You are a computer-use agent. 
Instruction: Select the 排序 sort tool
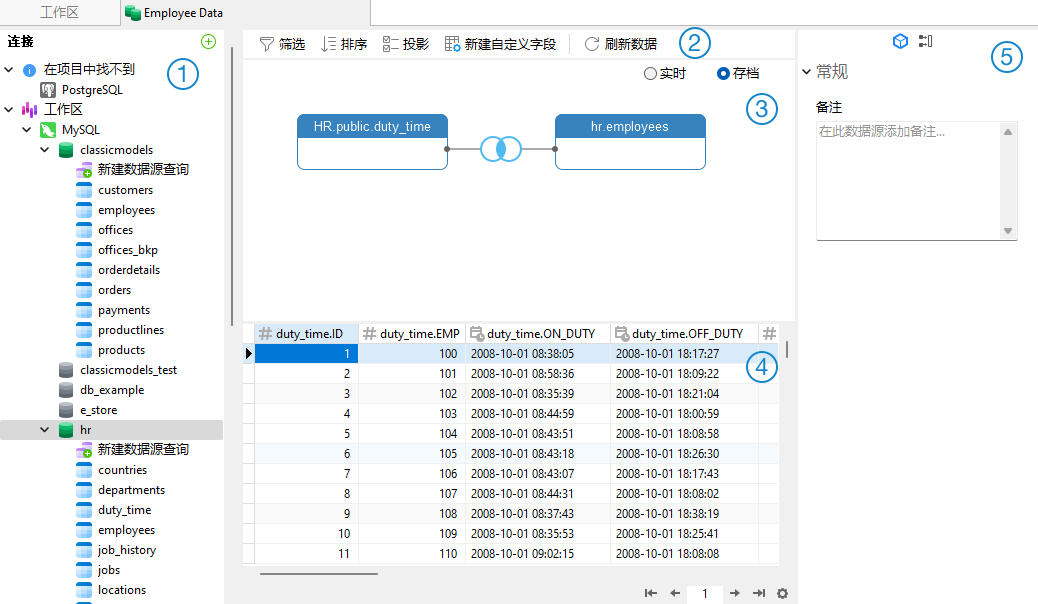click(343, 43)
